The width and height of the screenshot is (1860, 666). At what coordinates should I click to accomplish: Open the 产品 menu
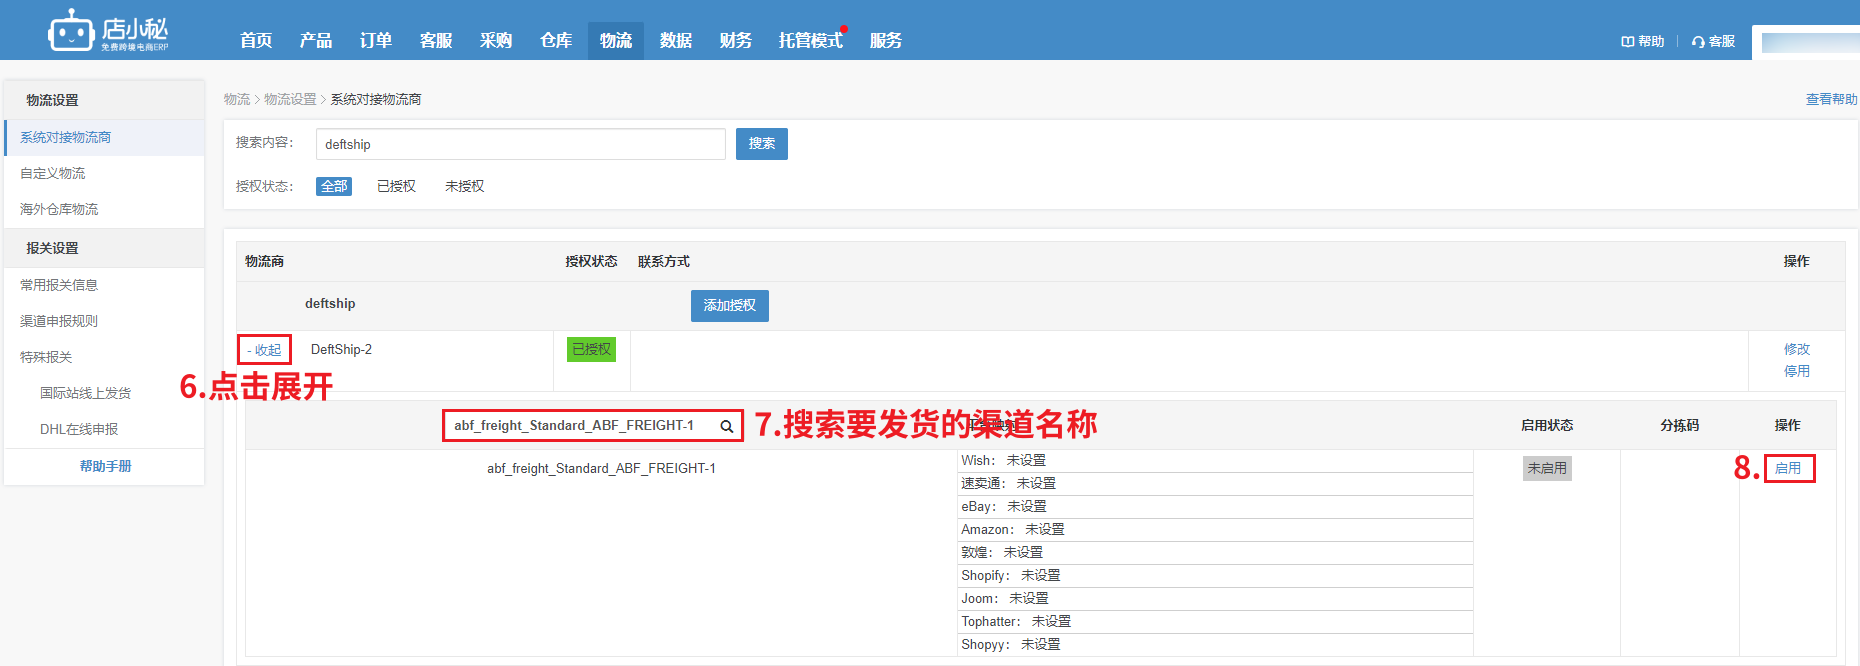click(316, 40)
